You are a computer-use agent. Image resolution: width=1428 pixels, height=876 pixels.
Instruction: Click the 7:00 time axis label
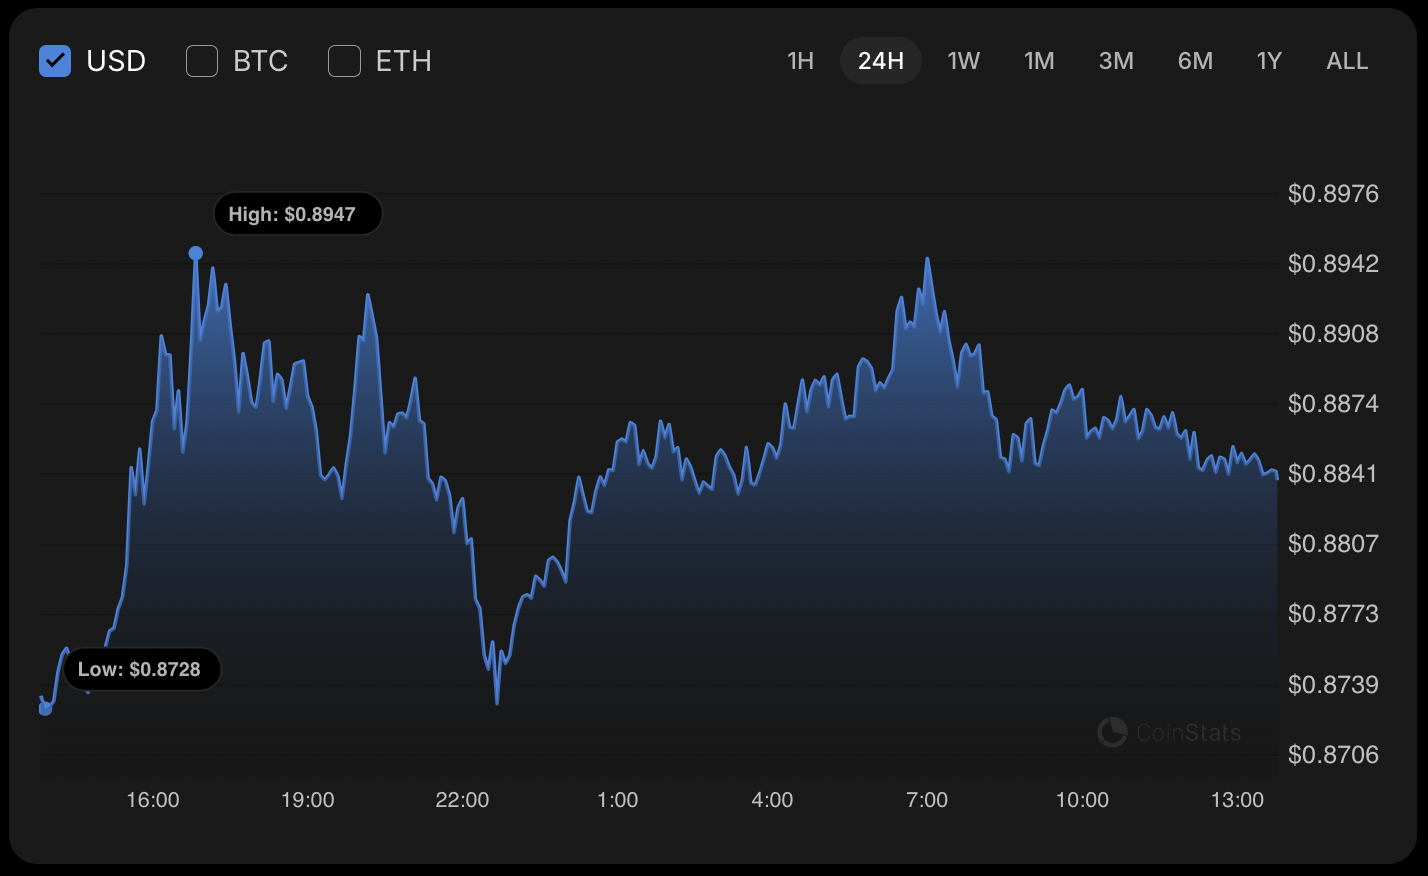(x=927, y=800)
